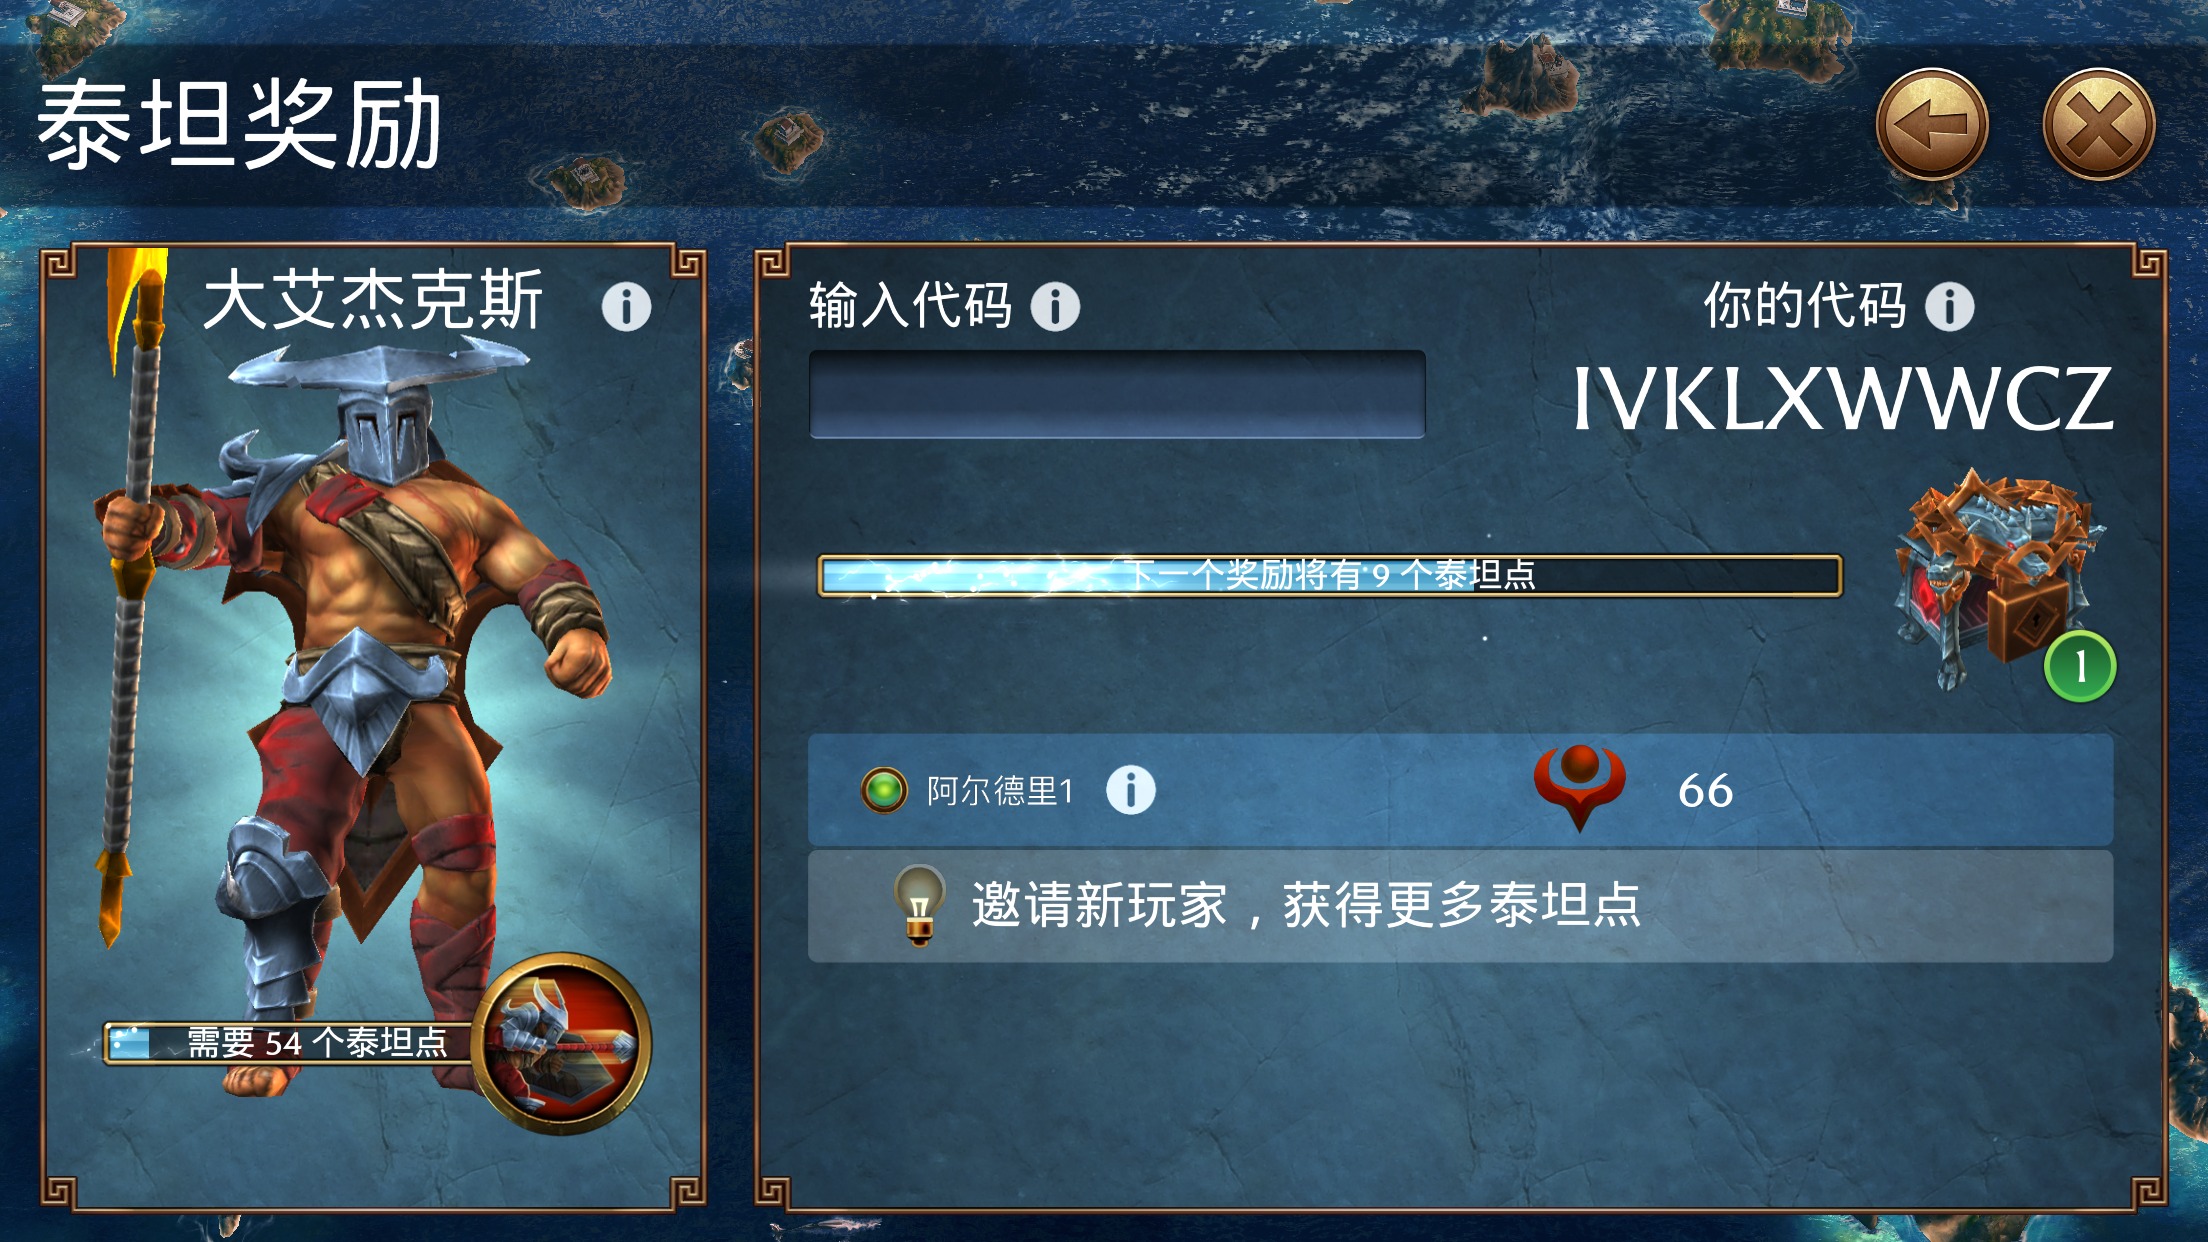Show info about 输入代码
2208x1242 pixels.
[x=1055, y=306]
